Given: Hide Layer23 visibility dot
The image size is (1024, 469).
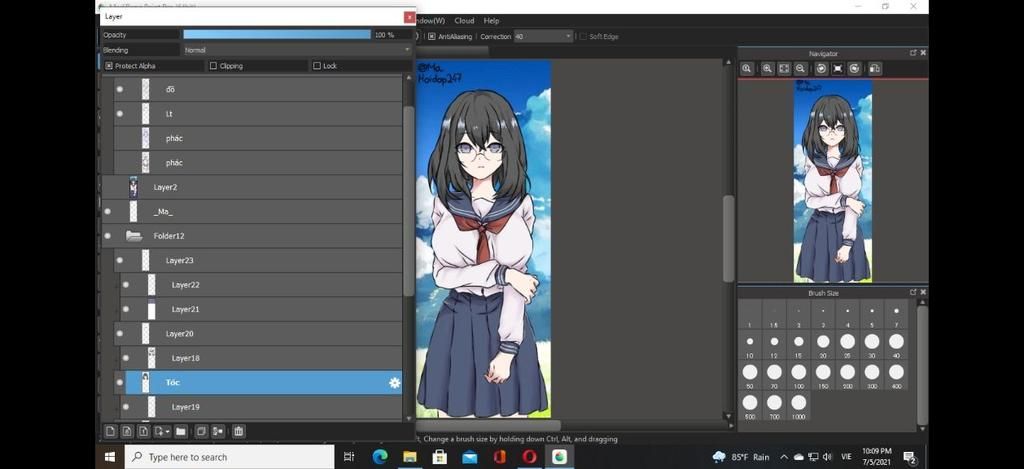Looking at the screenshot, I should point(120,260).
